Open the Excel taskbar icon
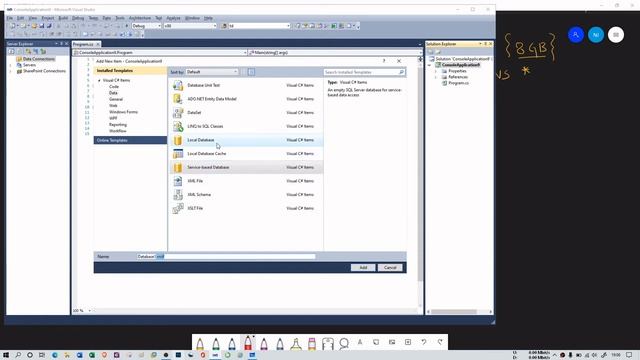This screenshot has height=360, width=640. click(x=92, y=355)
